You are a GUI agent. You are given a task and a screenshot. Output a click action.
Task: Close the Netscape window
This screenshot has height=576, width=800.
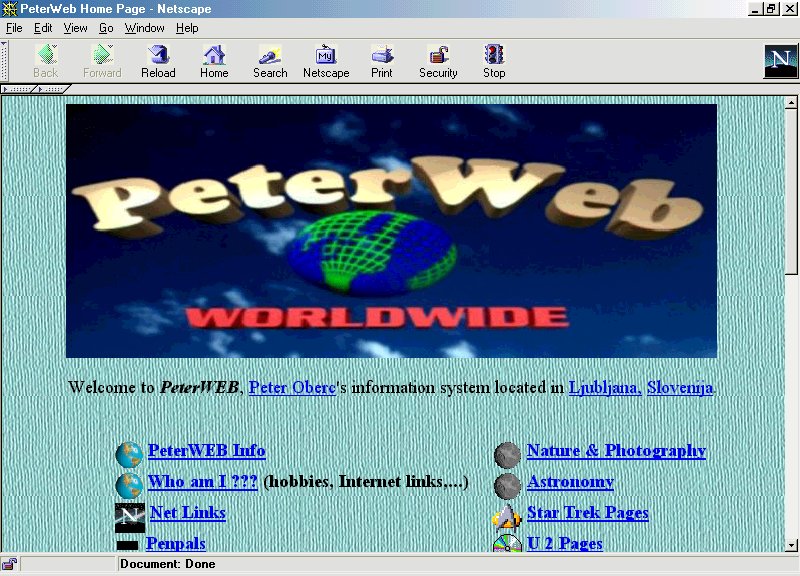pos(788,9)
